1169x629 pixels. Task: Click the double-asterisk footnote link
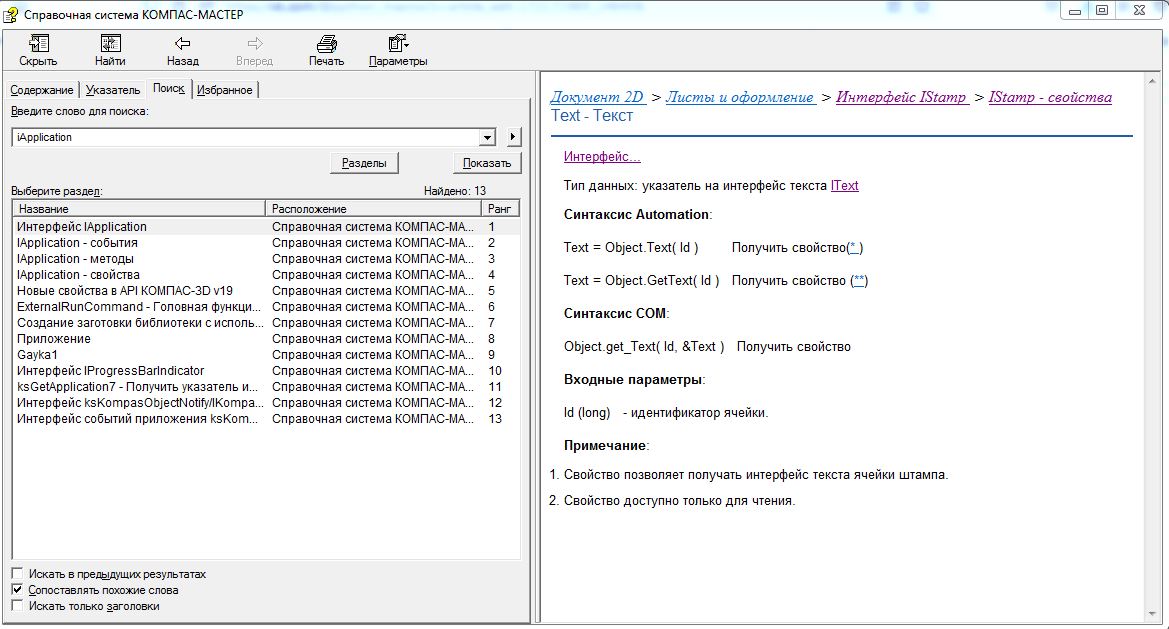coord(860,281)
